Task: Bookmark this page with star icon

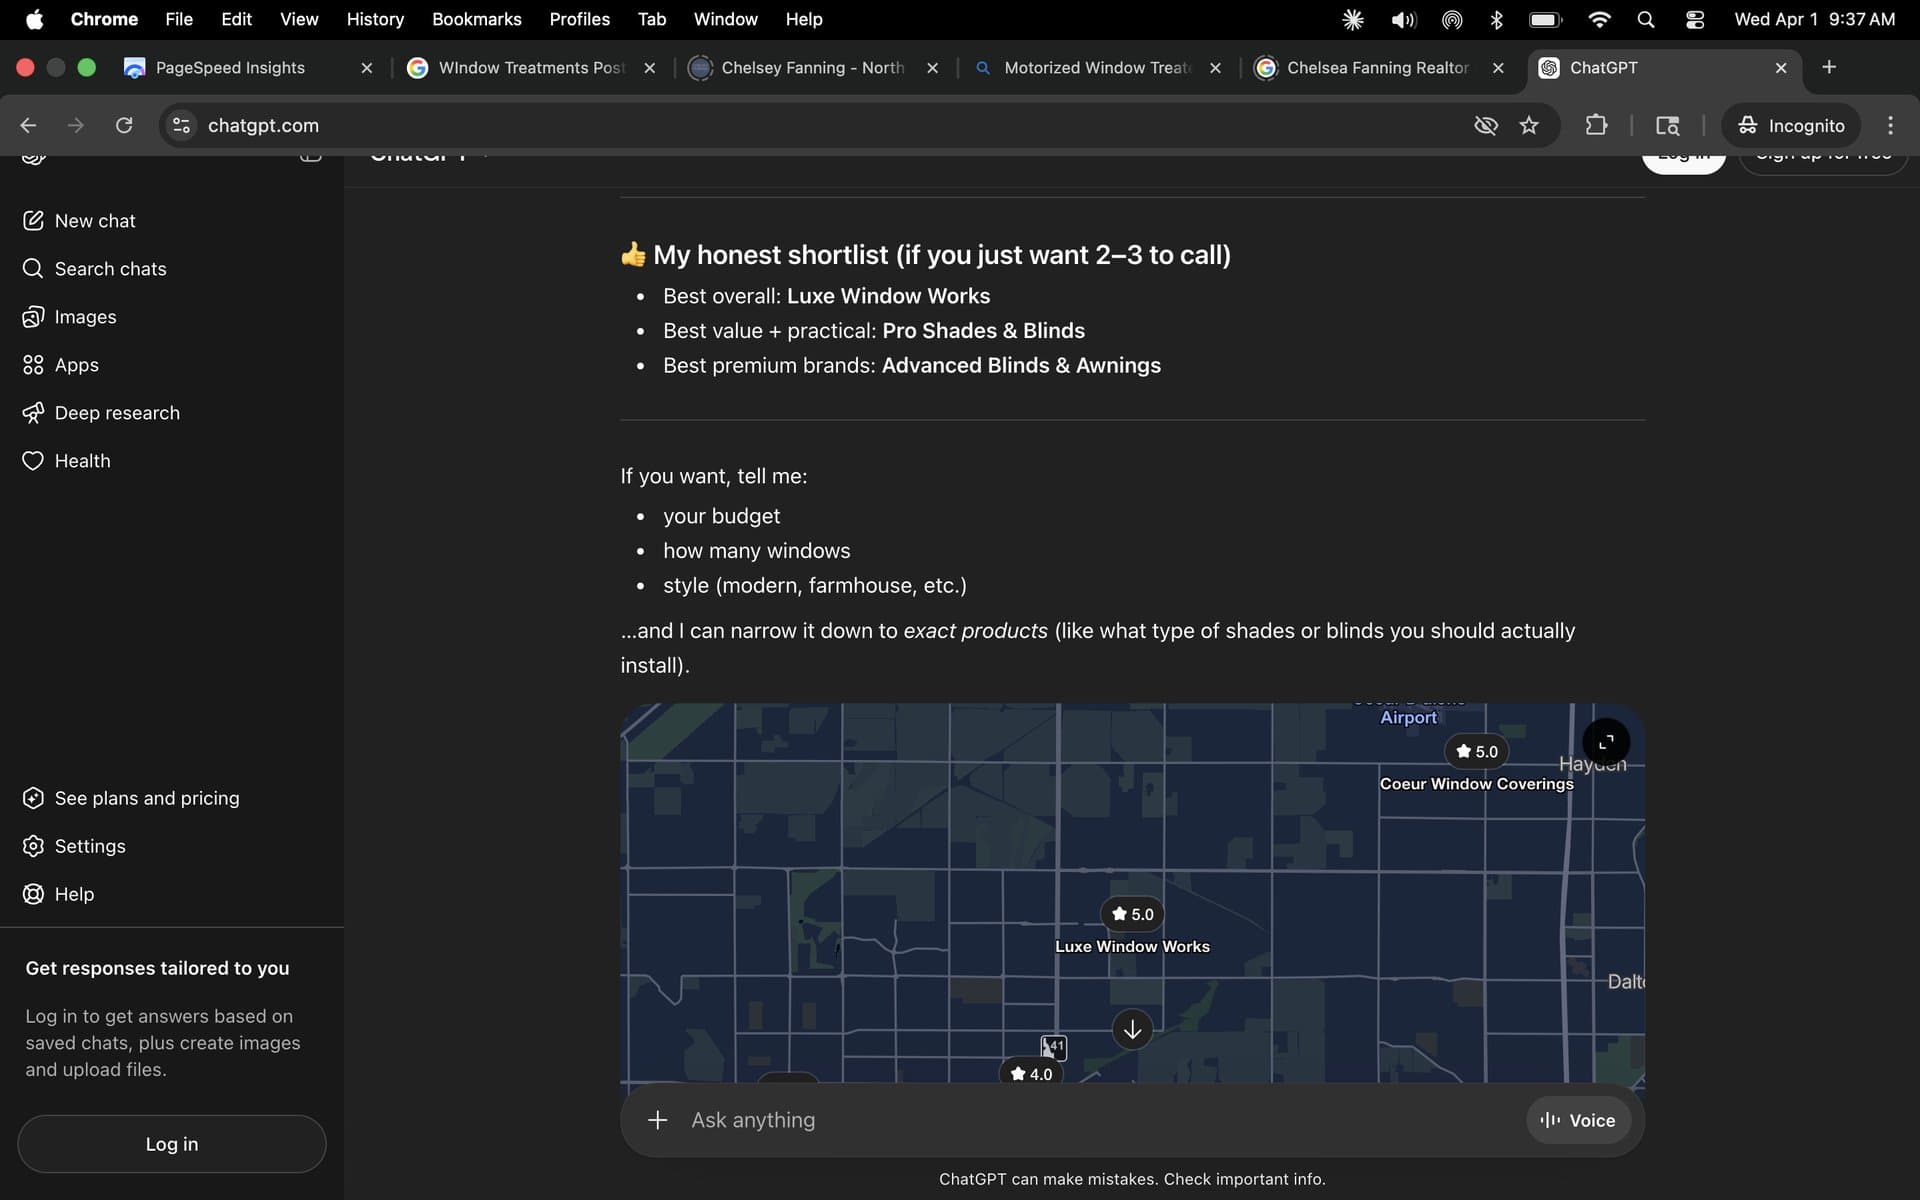Action: coord(1528,125)
